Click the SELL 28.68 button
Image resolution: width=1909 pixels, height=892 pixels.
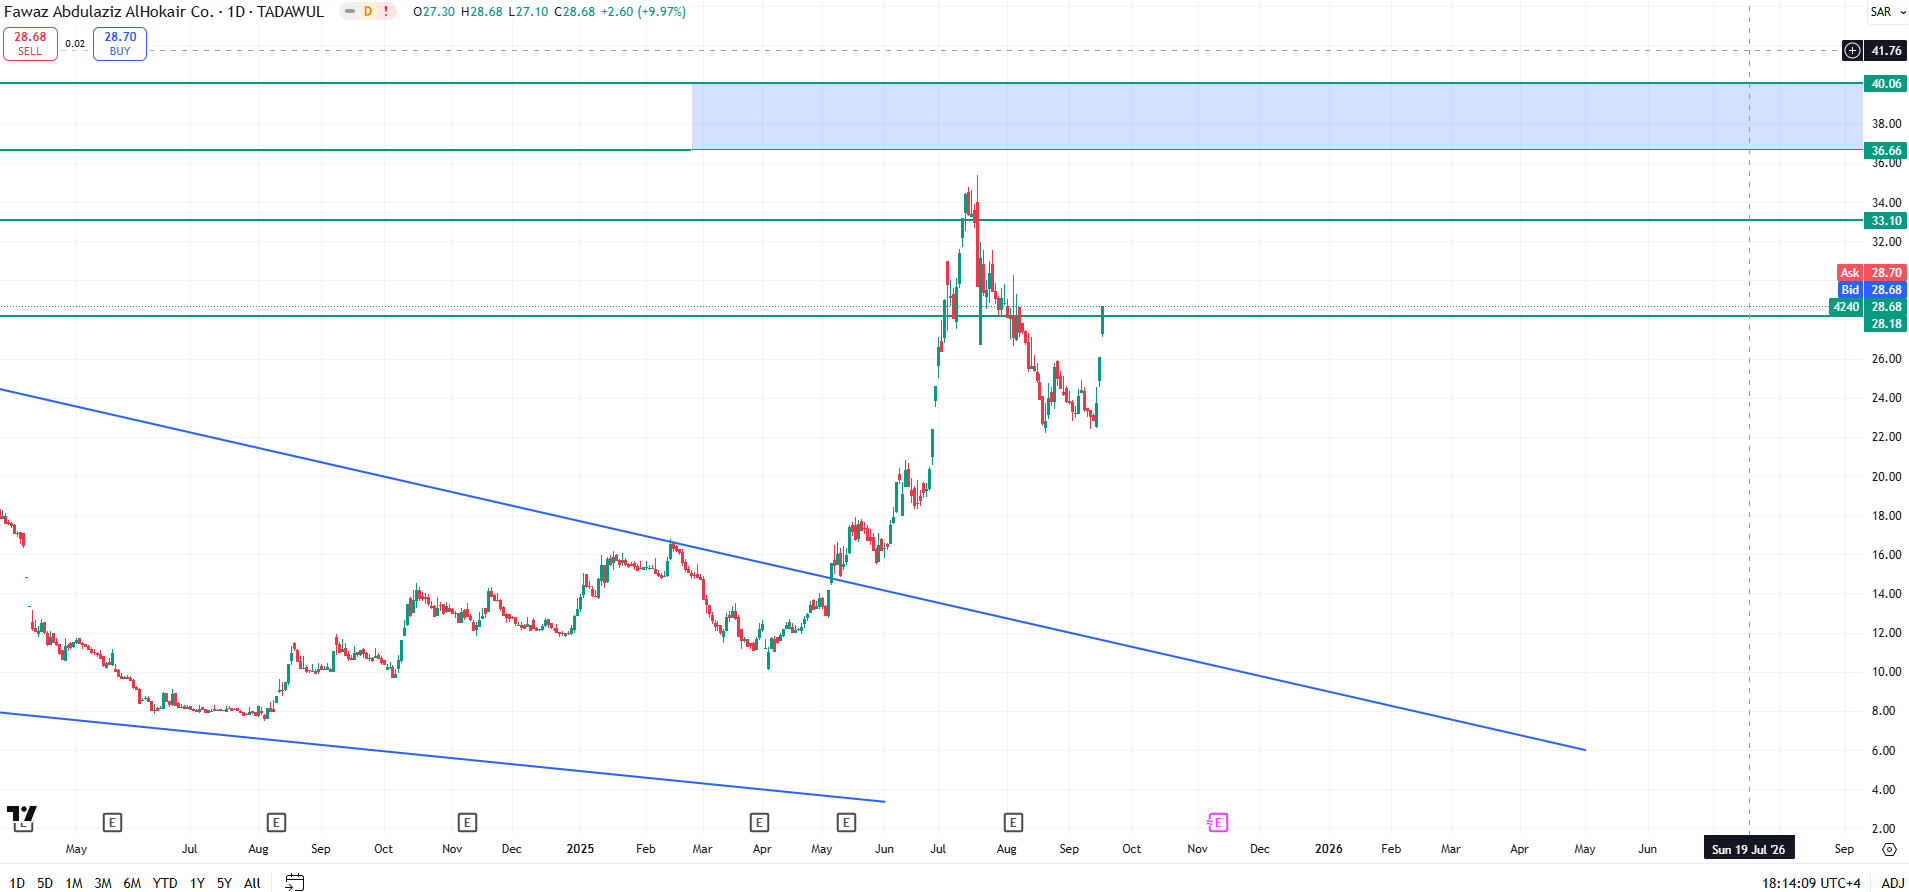tap(30, 44)
